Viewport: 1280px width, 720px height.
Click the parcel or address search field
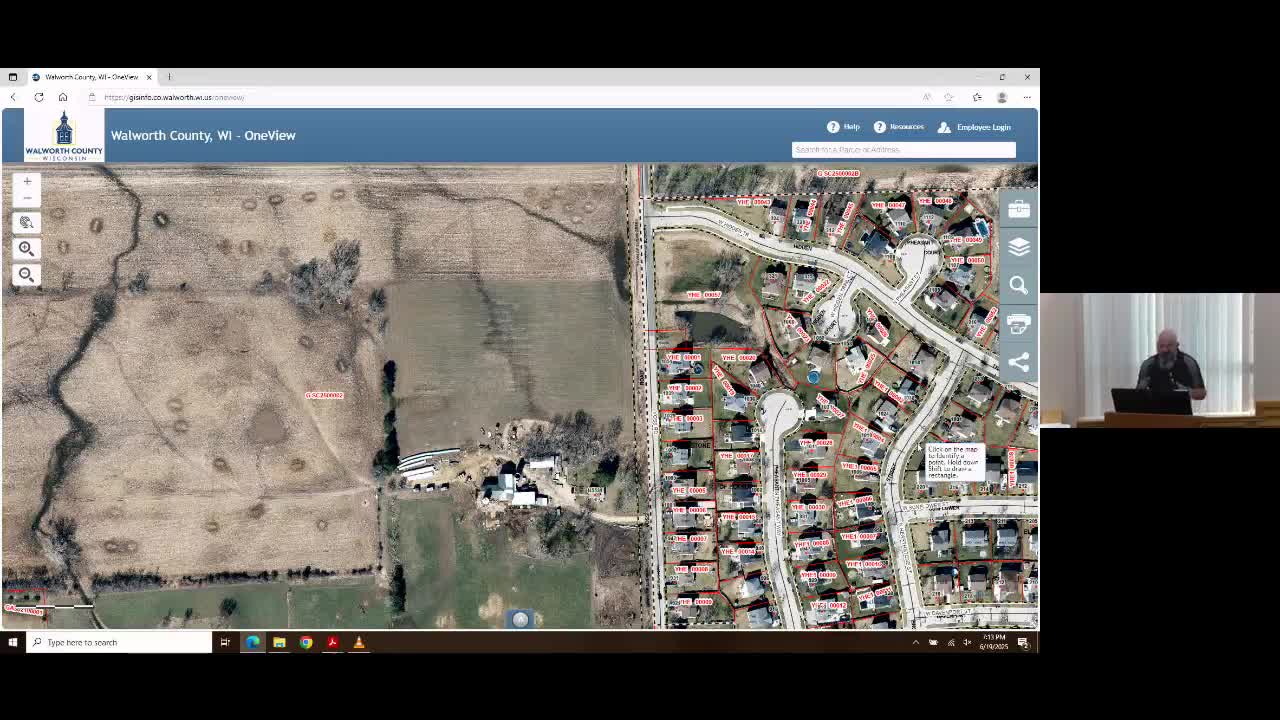903,149
